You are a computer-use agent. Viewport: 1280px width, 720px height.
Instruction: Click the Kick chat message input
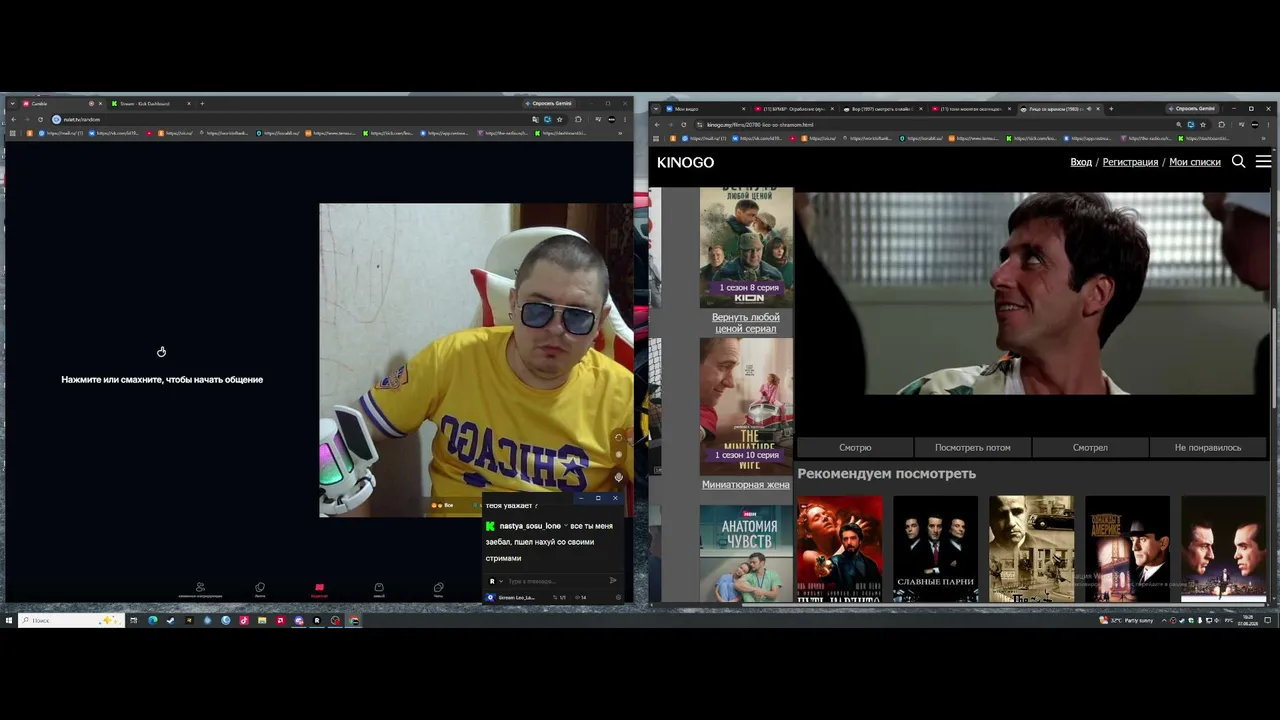coord(552,581)
